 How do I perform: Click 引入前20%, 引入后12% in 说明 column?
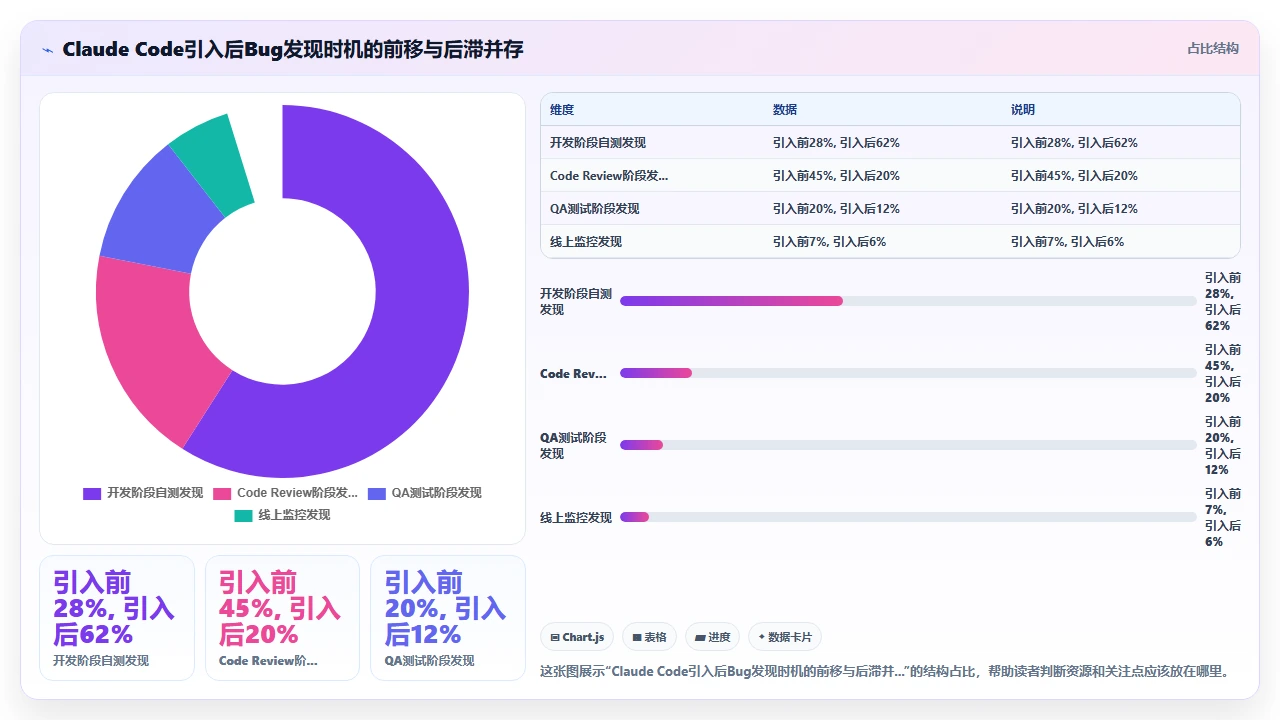point(1074,209)
